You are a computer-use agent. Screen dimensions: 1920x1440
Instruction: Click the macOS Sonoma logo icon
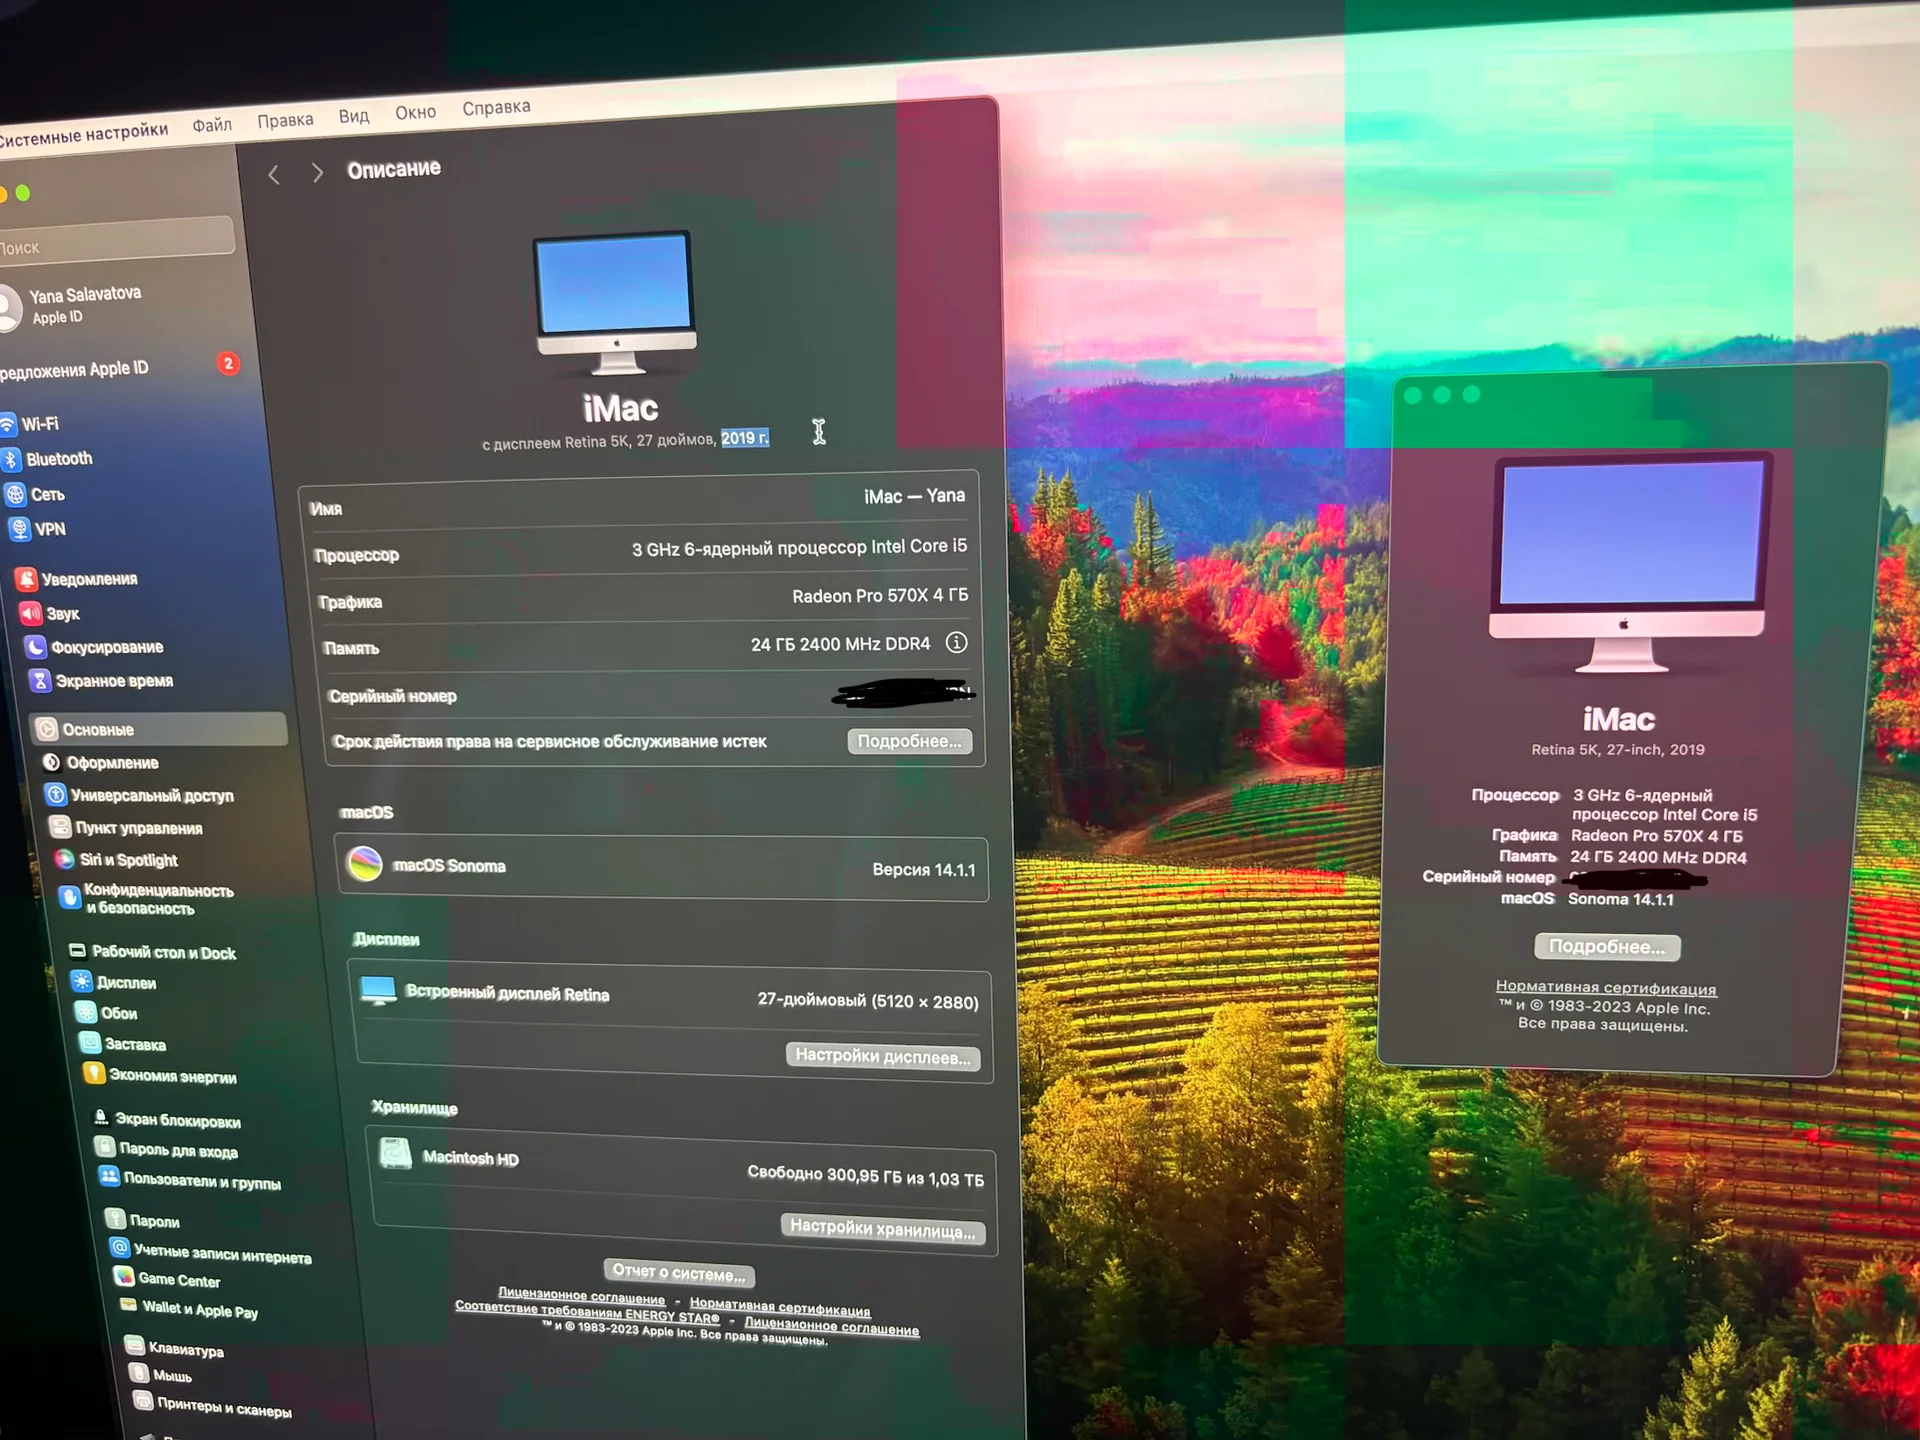(365, 864)
